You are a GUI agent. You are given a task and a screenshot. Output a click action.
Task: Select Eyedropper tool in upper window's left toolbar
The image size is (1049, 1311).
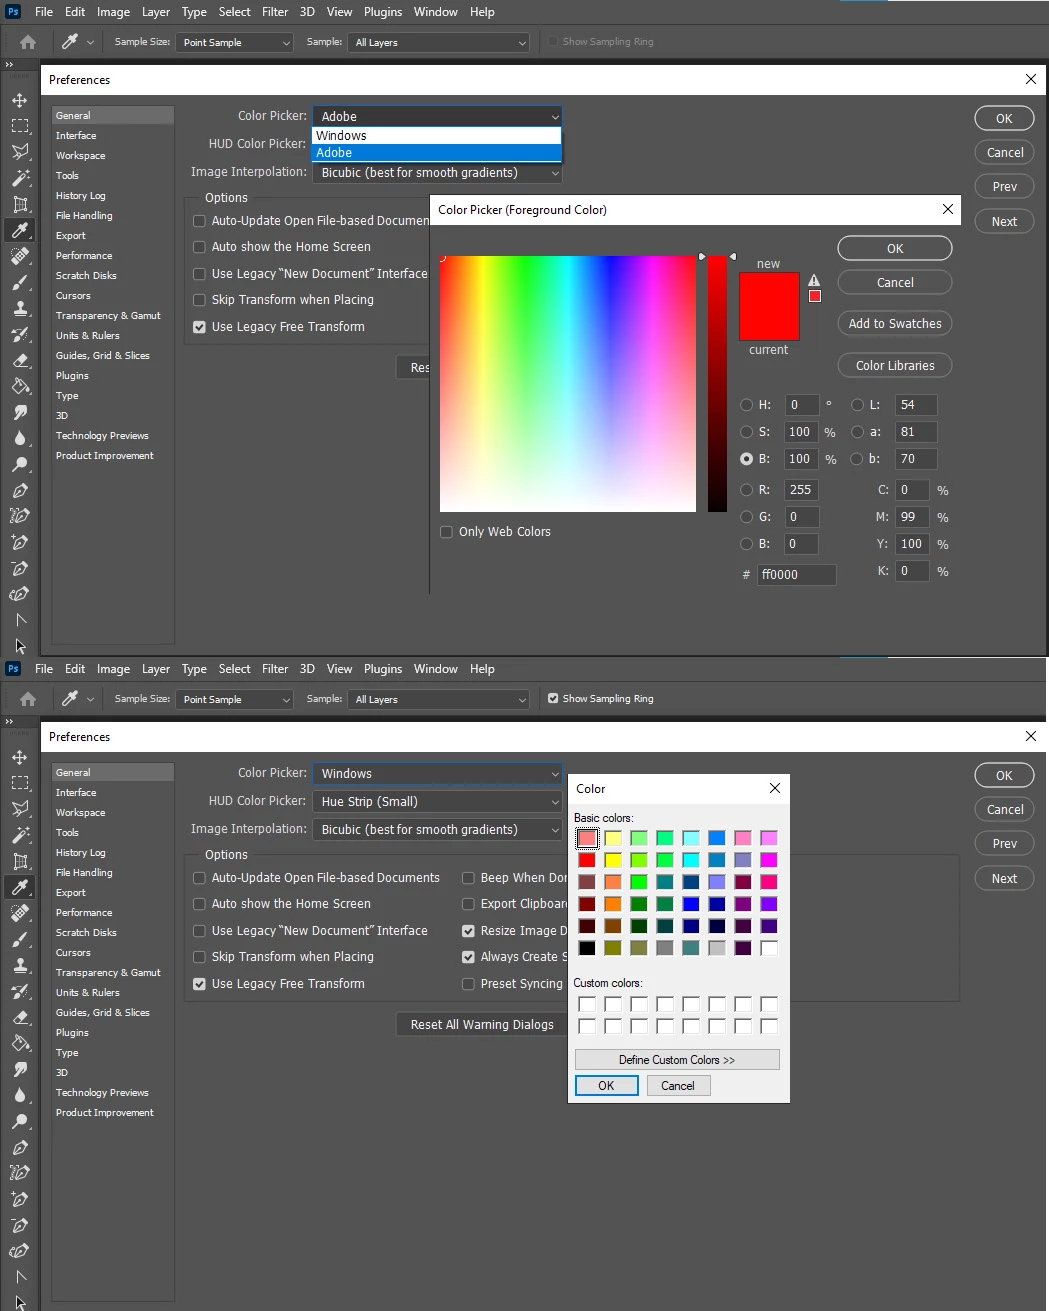[20, 230]
